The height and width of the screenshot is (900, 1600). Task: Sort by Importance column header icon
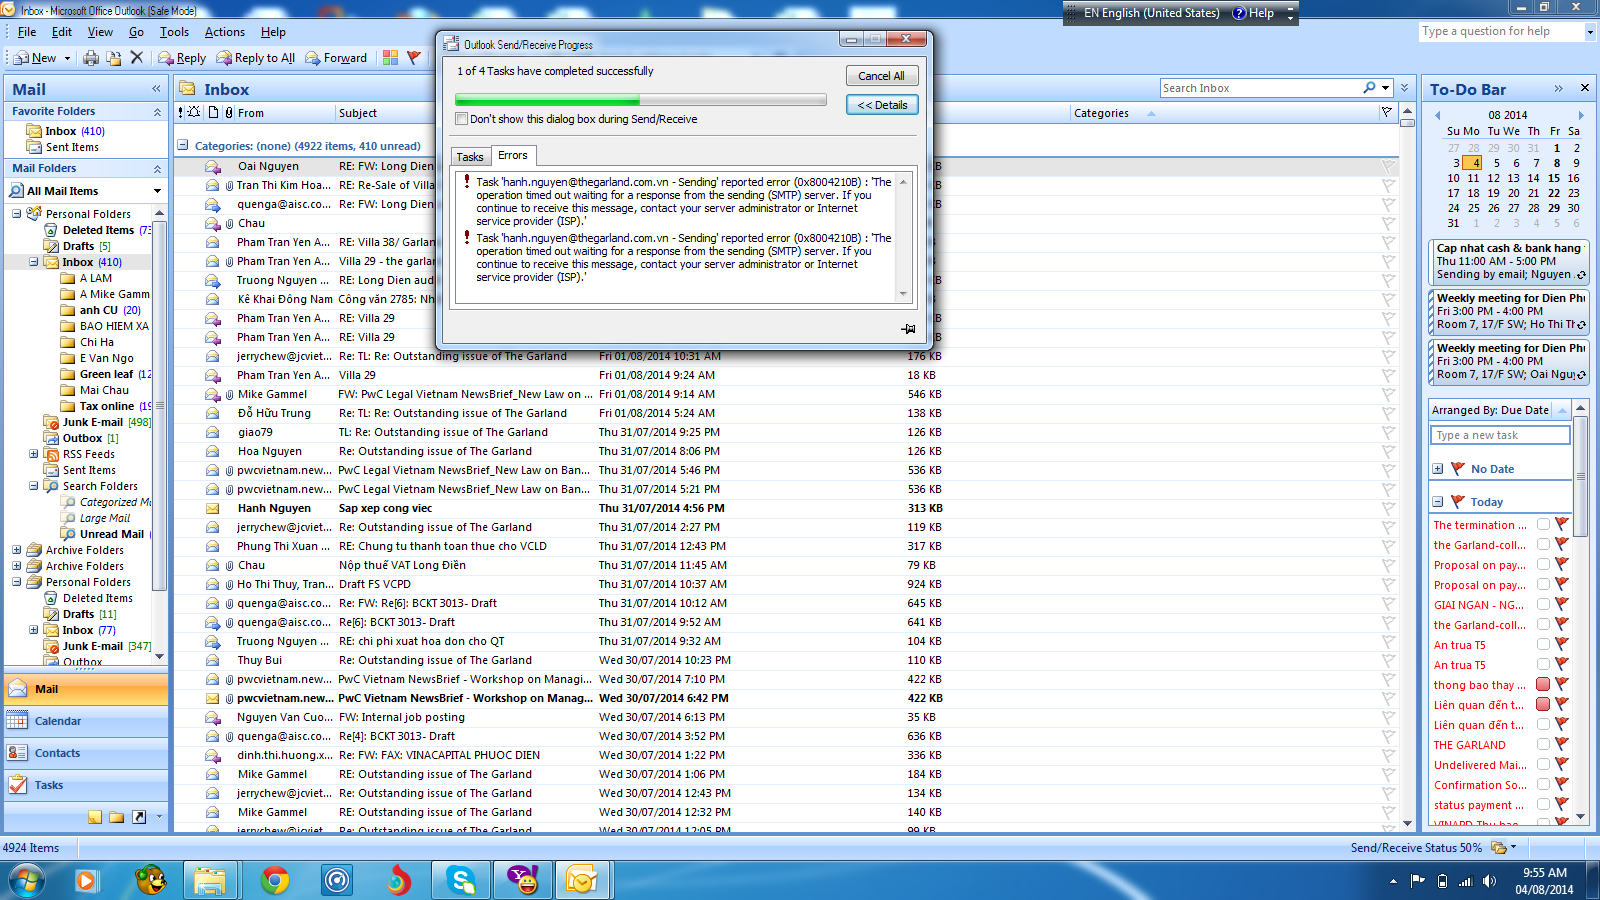point(181,113)
